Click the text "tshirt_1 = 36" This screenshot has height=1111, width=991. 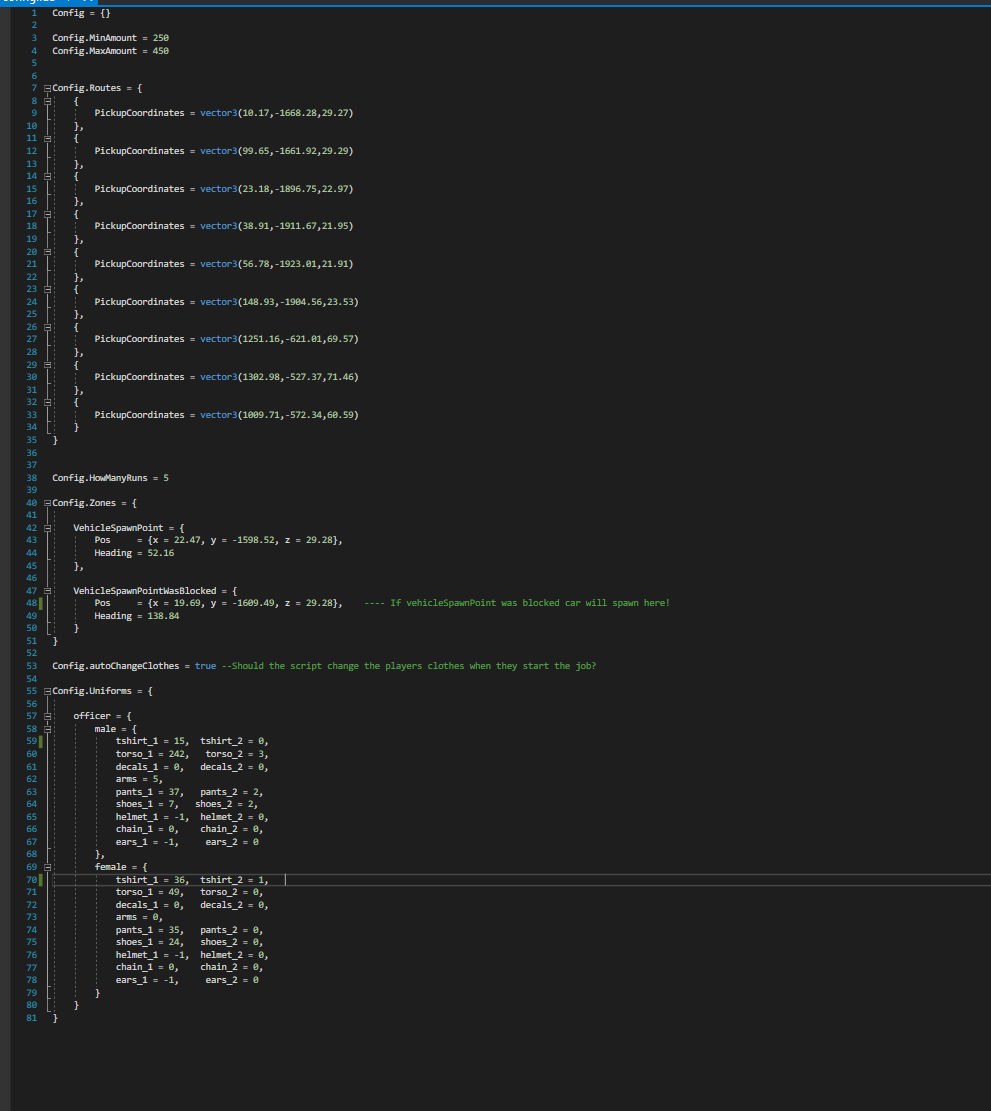150,880
